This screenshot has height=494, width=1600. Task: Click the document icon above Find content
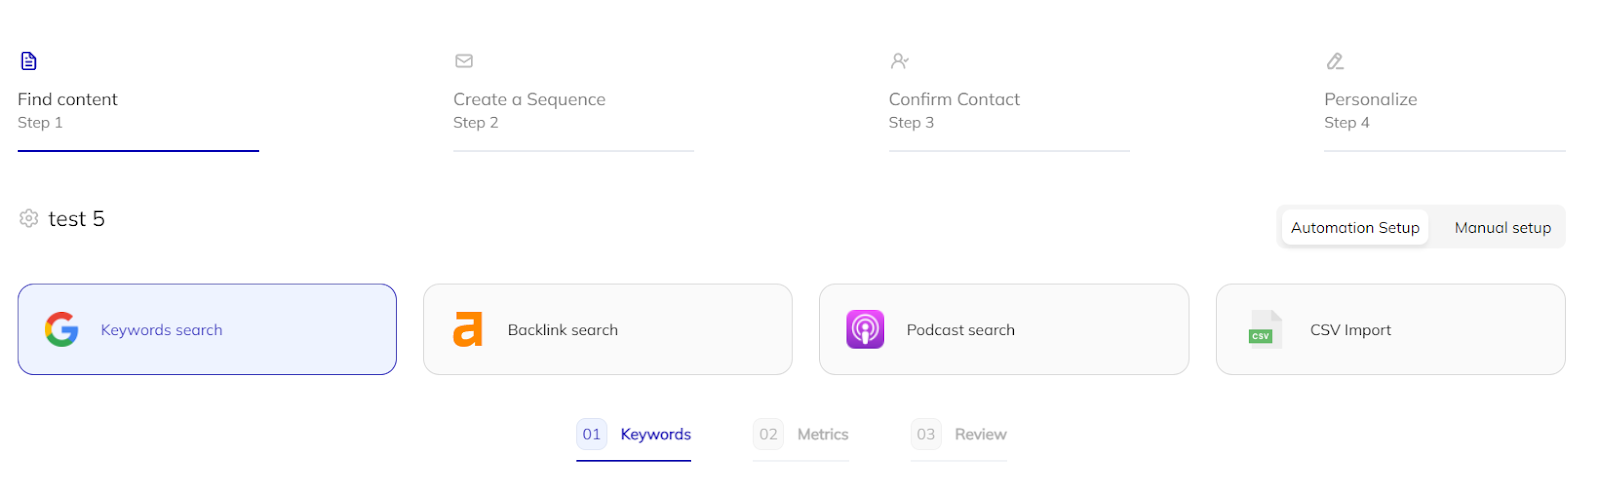coord(29,61)
